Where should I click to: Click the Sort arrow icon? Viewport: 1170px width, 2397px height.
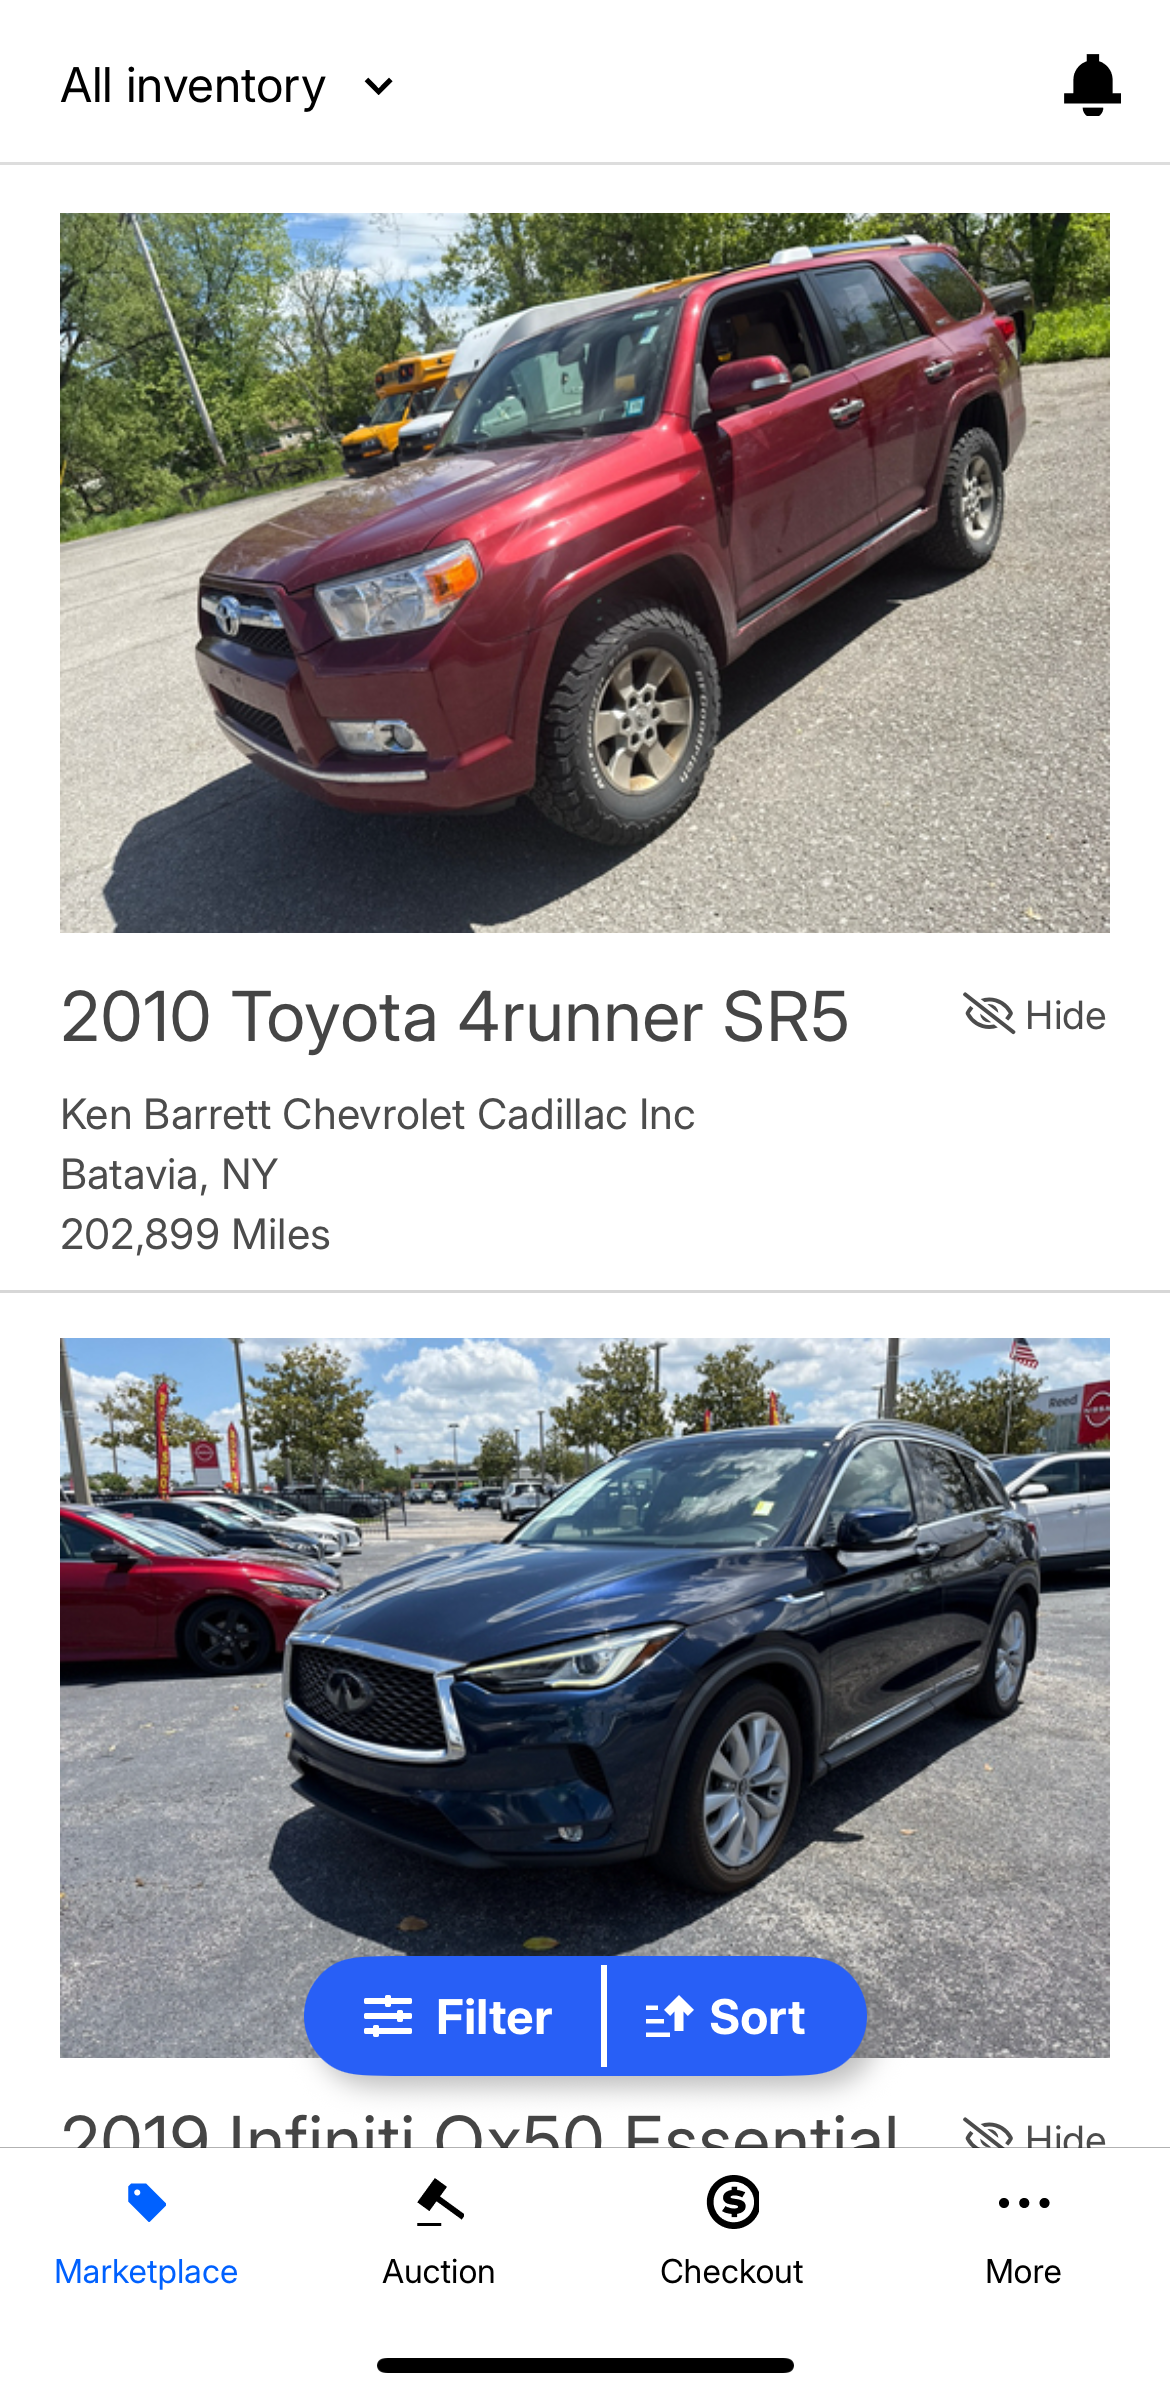(669, 2016)
